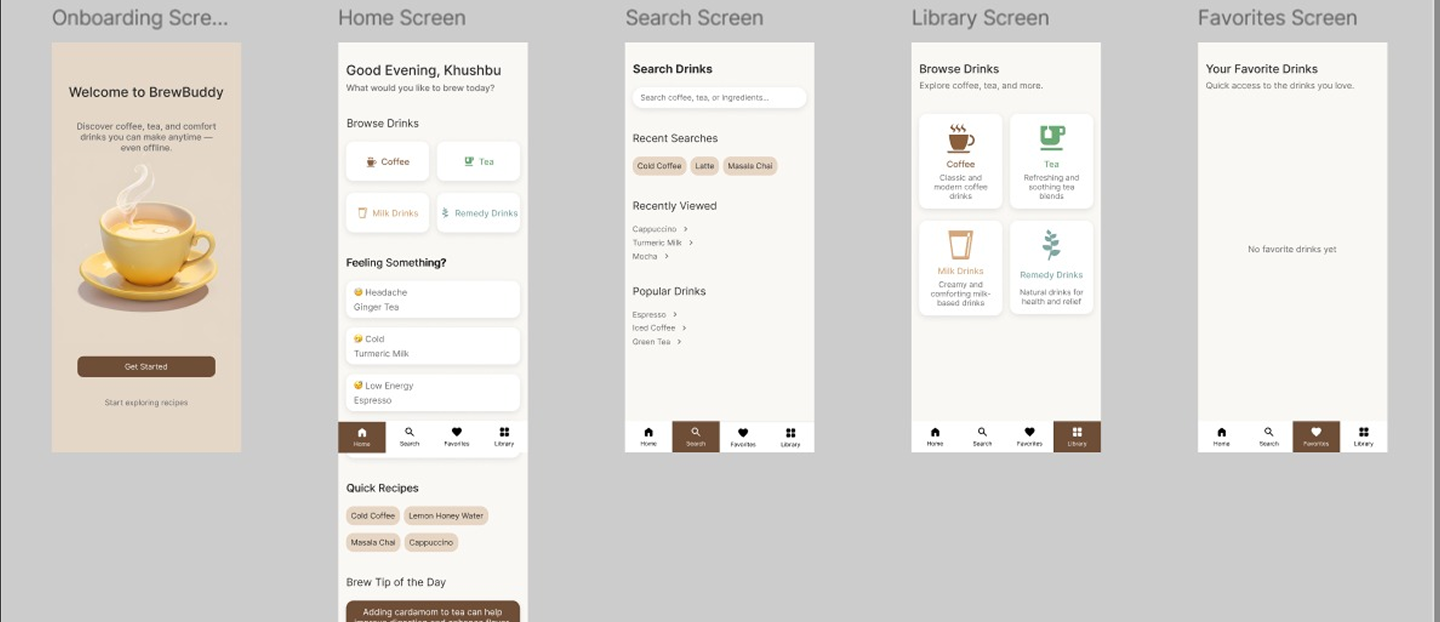
Task: Click Search icon in Home Screen nav bar
Action: pyautogui.click(x=409, y=433)
